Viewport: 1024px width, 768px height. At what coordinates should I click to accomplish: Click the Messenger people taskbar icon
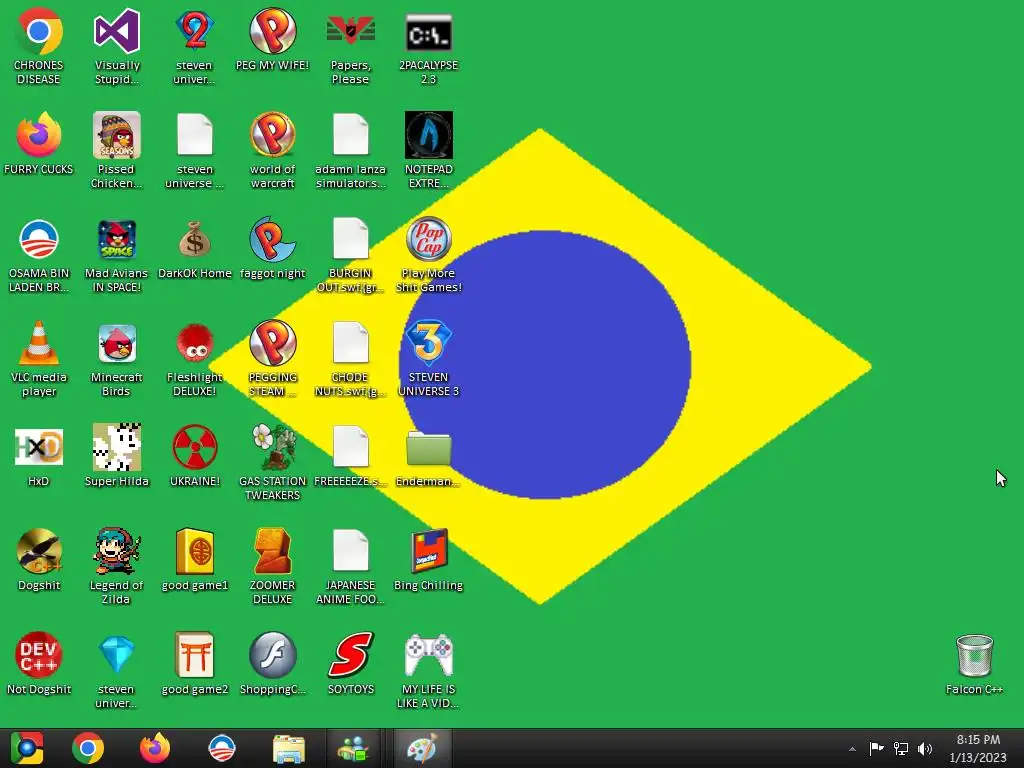tap(353, 748)
